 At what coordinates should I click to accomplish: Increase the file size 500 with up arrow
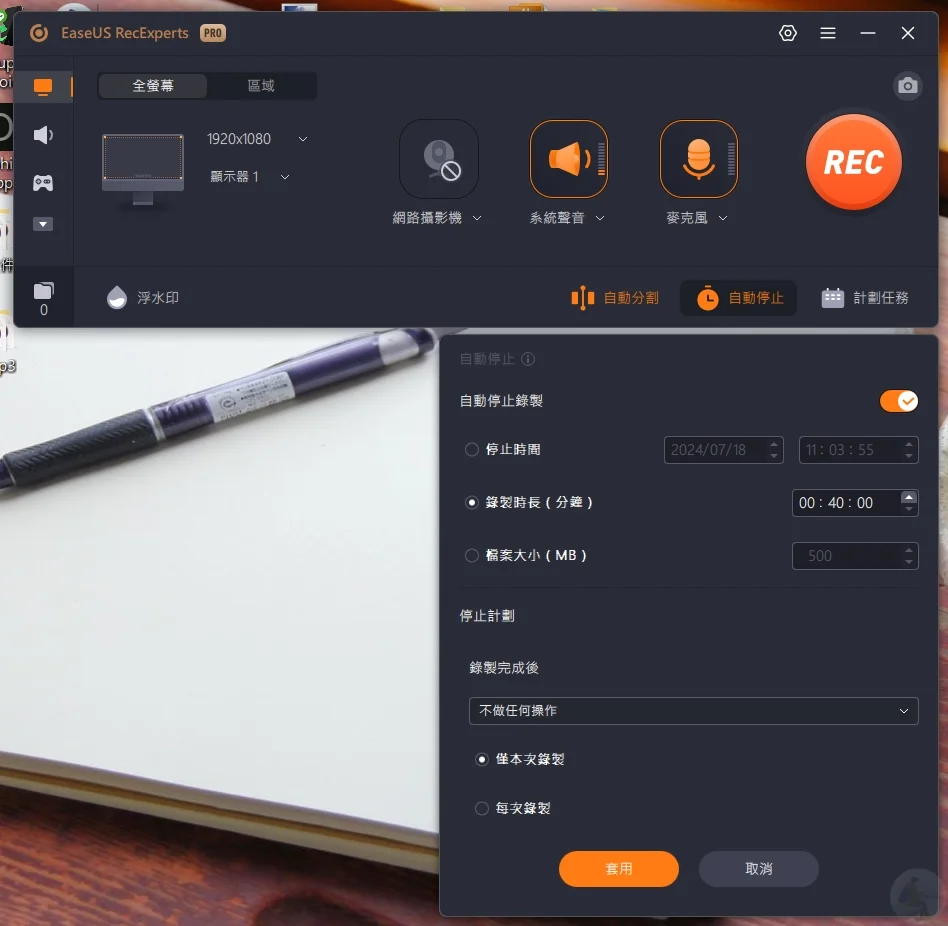pos(909,550)
